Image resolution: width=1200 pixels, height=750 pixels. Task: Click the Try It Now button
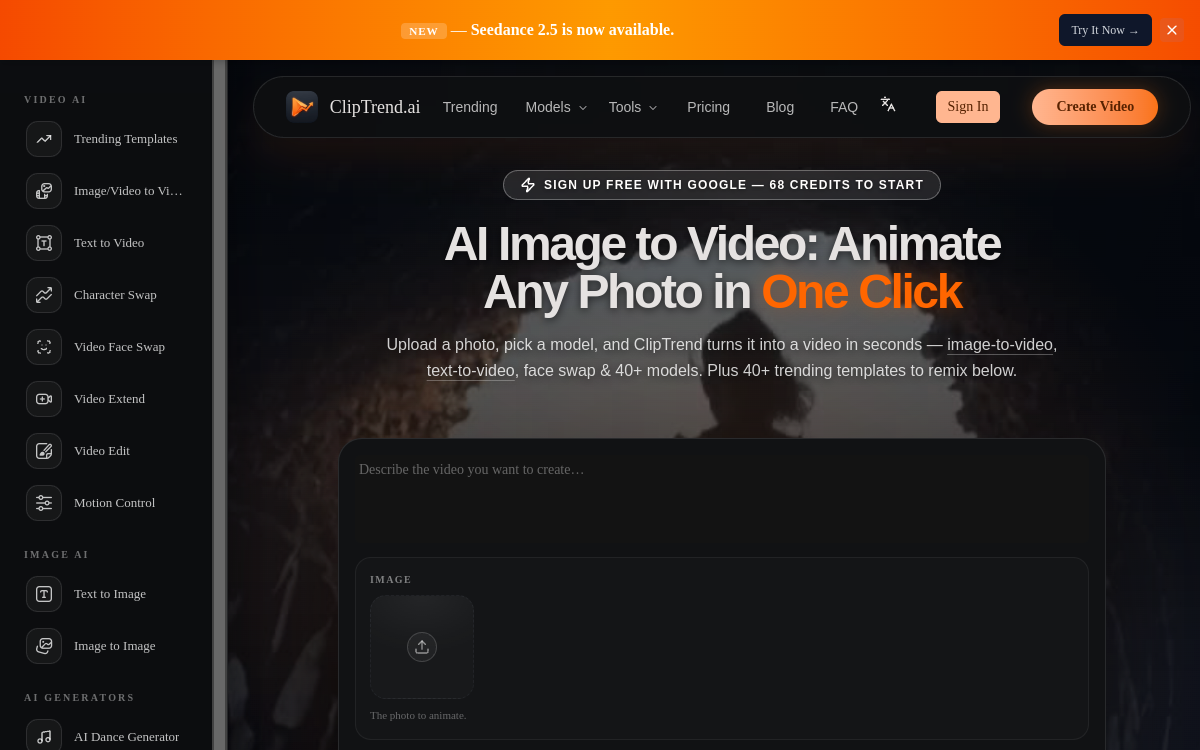pos(1105,30)
